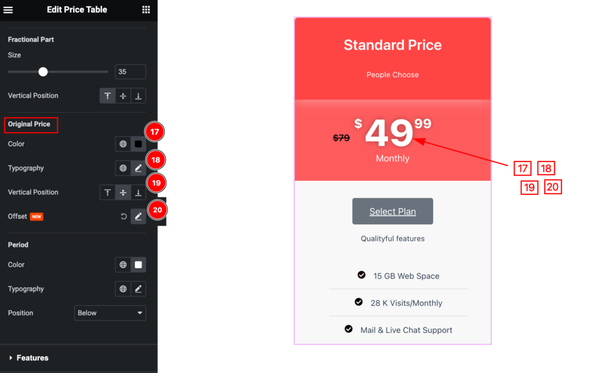
Task: Set Original Price vertical position to top
Action: click(x=108, y=192)
